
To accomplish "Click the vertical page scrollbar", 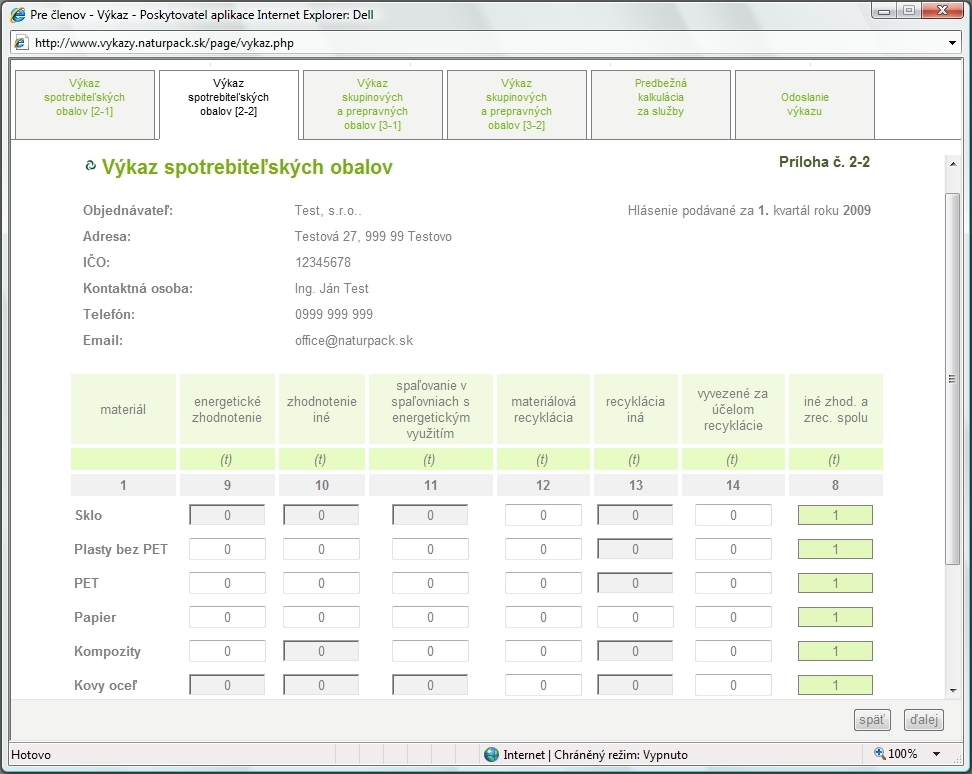I will click(952, 380).
